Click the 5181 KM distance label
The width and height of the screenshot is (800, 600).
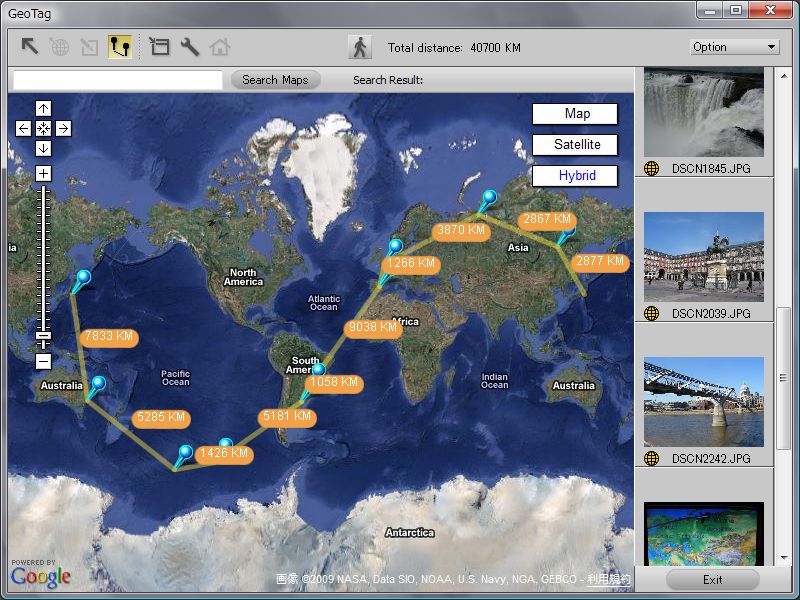tap(287, 417)
